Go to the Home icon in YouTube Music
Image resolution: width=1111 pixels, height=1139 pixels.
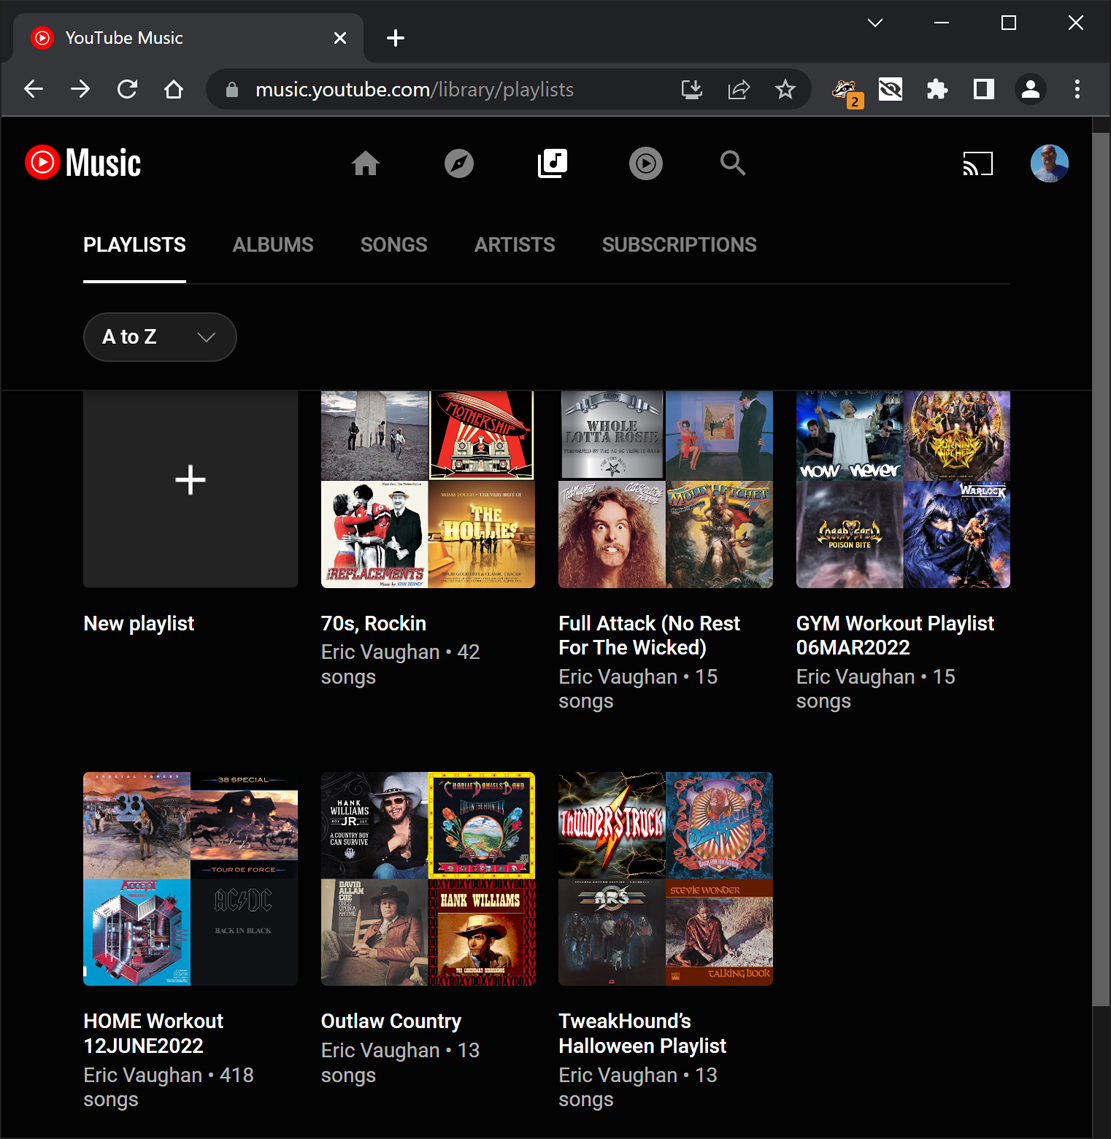[365, 163]
